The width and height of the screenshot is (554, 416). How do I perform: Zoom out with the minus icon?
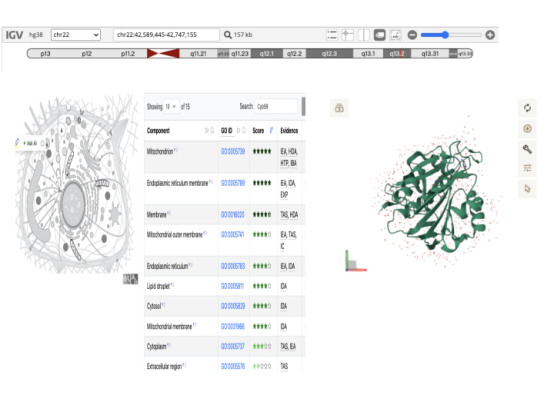click(412, 35)
